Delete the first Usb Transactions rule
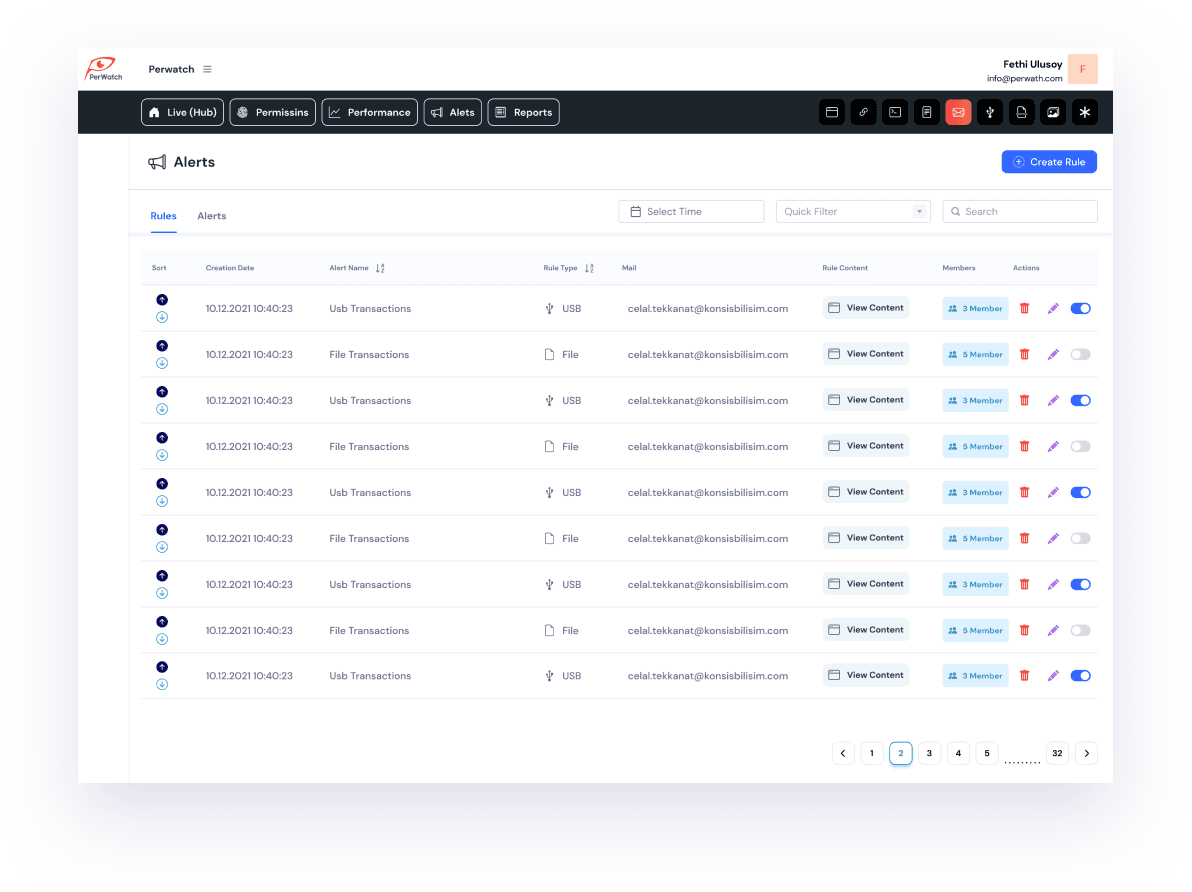This screenshot has height=892, width=1192. 1024,309
